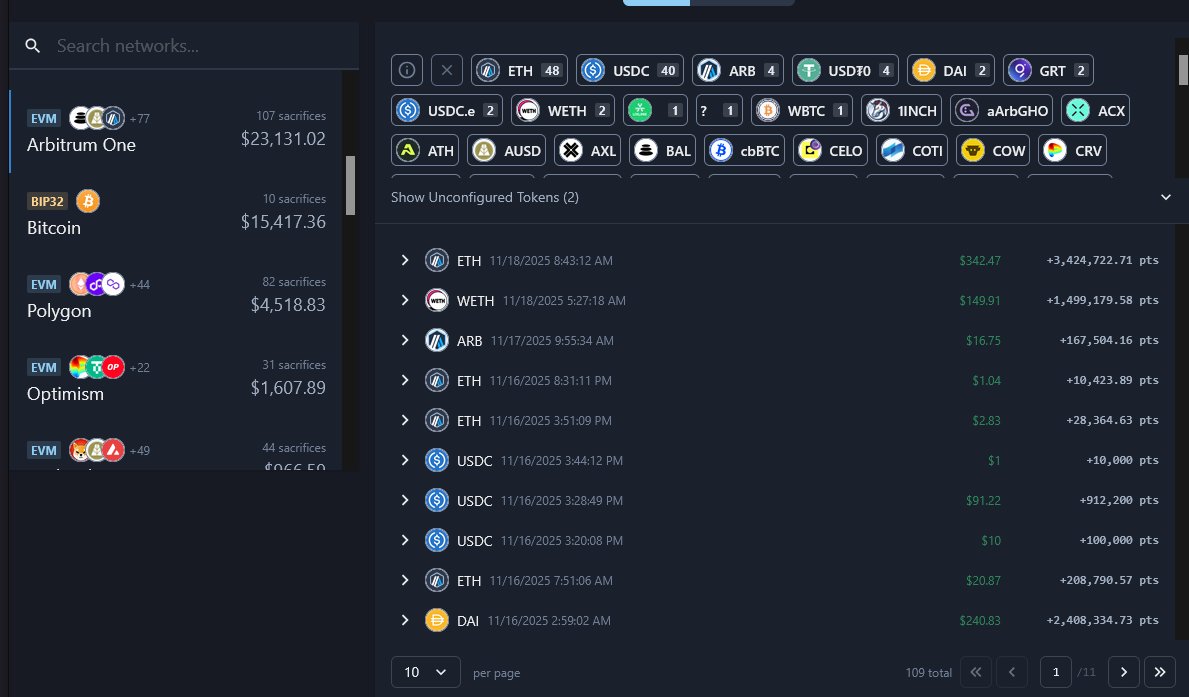This screenshot has width=1189, height=697.
Task: Expand the USDC 3:44:12 PM sacrifice row
Action: tap(405, 460)
